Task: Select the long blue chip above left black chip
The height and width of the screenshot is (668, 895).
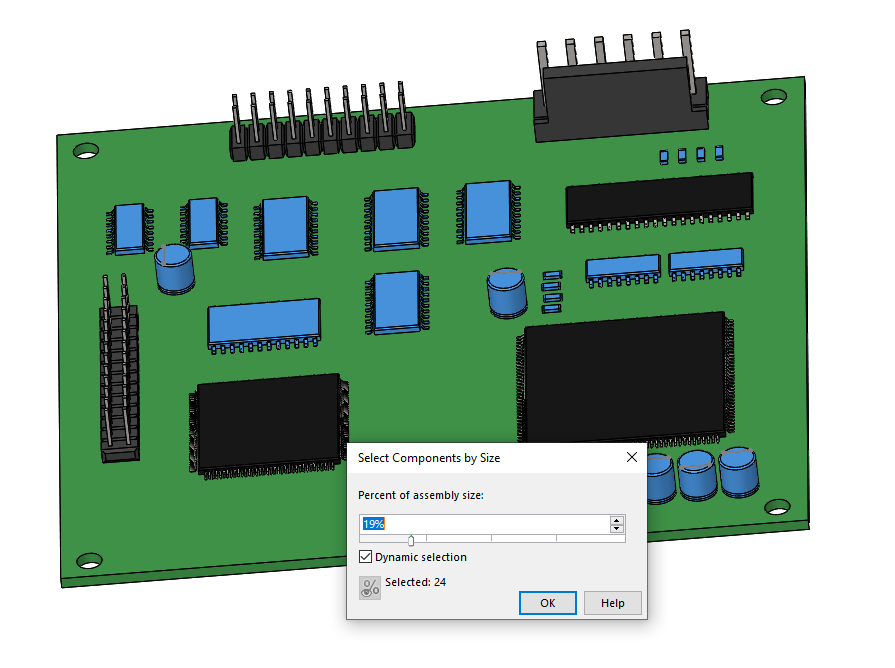Action: point(264,322)
